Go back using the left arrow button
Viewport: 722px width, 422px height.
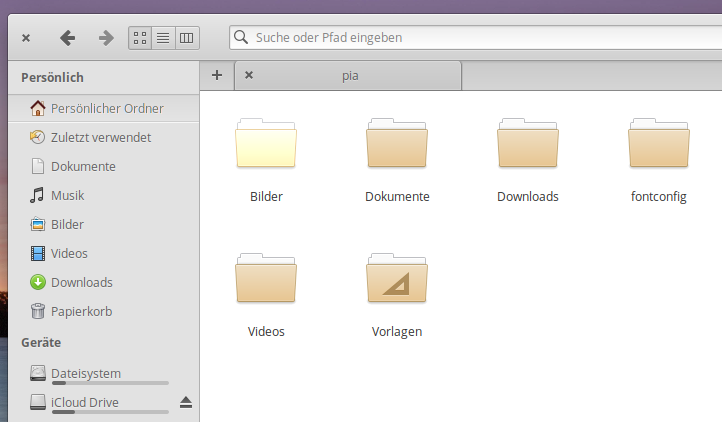point(68,38)
